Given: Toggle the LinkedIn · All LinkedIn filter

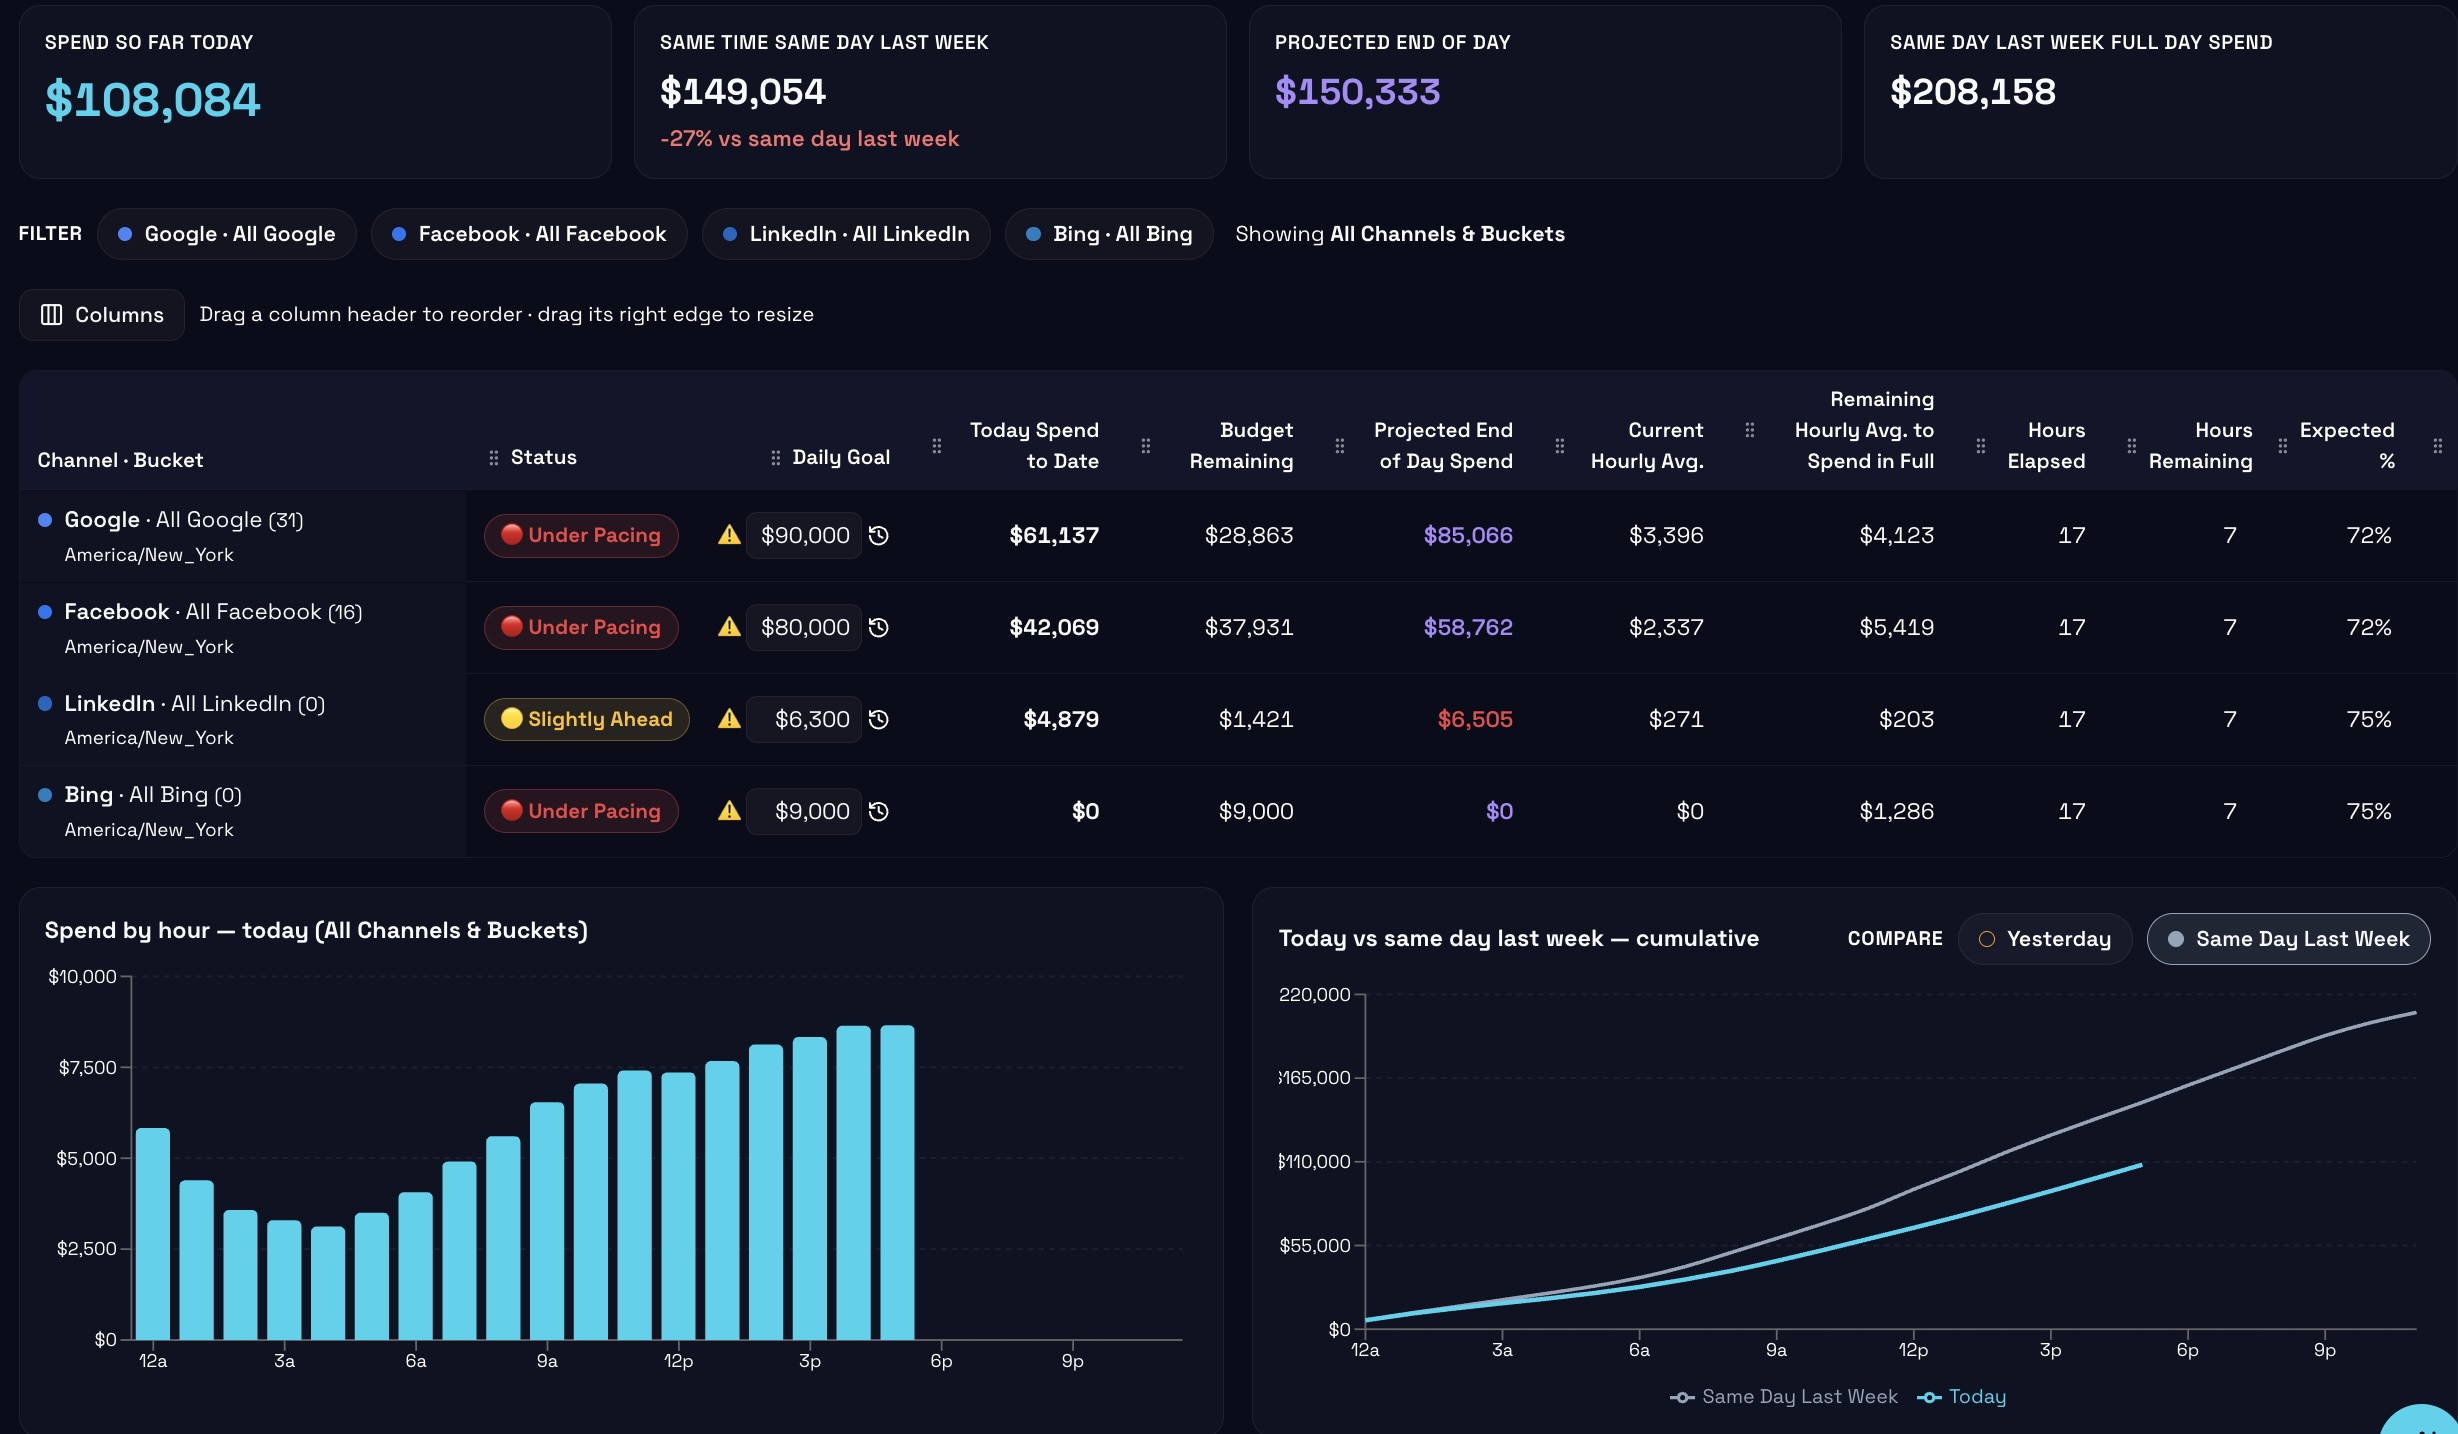Looking at the screenshot, I should tap(846, 234).
